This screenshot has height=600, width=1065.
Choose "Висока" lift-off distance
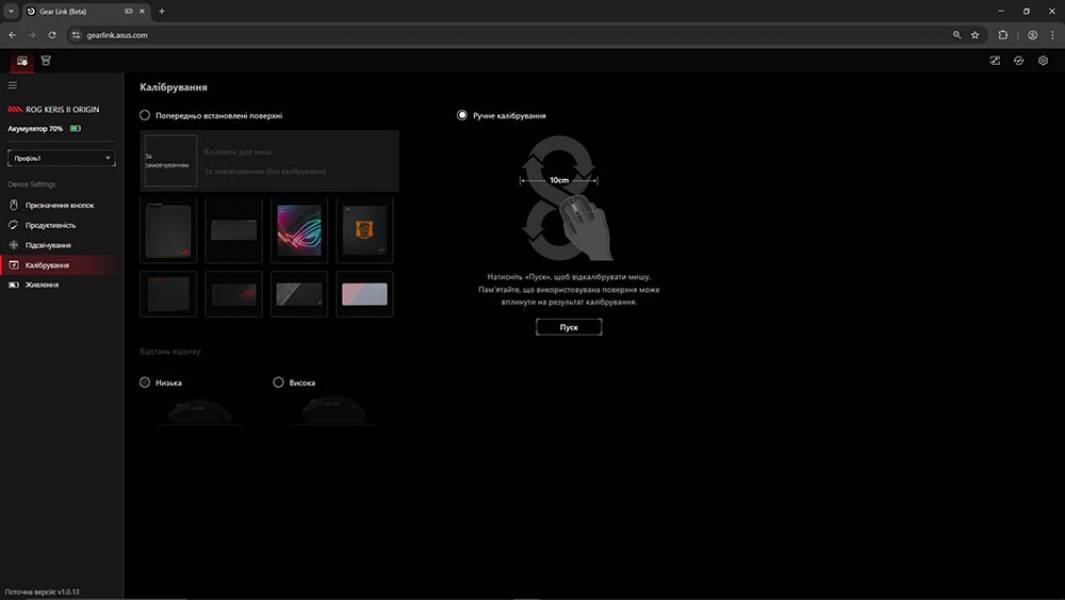point(279,383)
